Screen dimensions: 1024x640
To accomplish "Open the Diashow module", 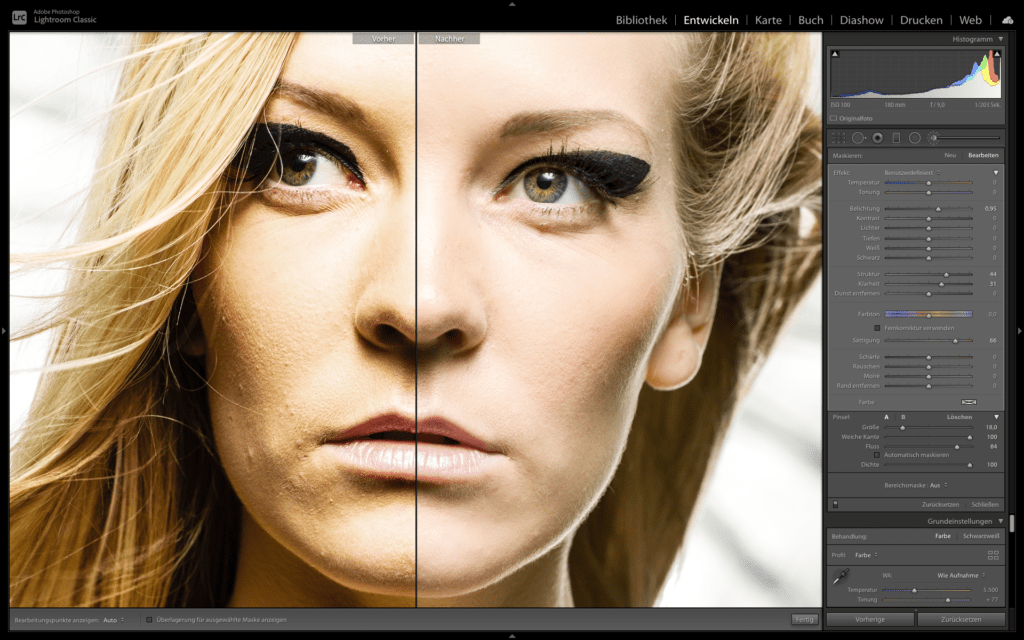I will [861, 20].
